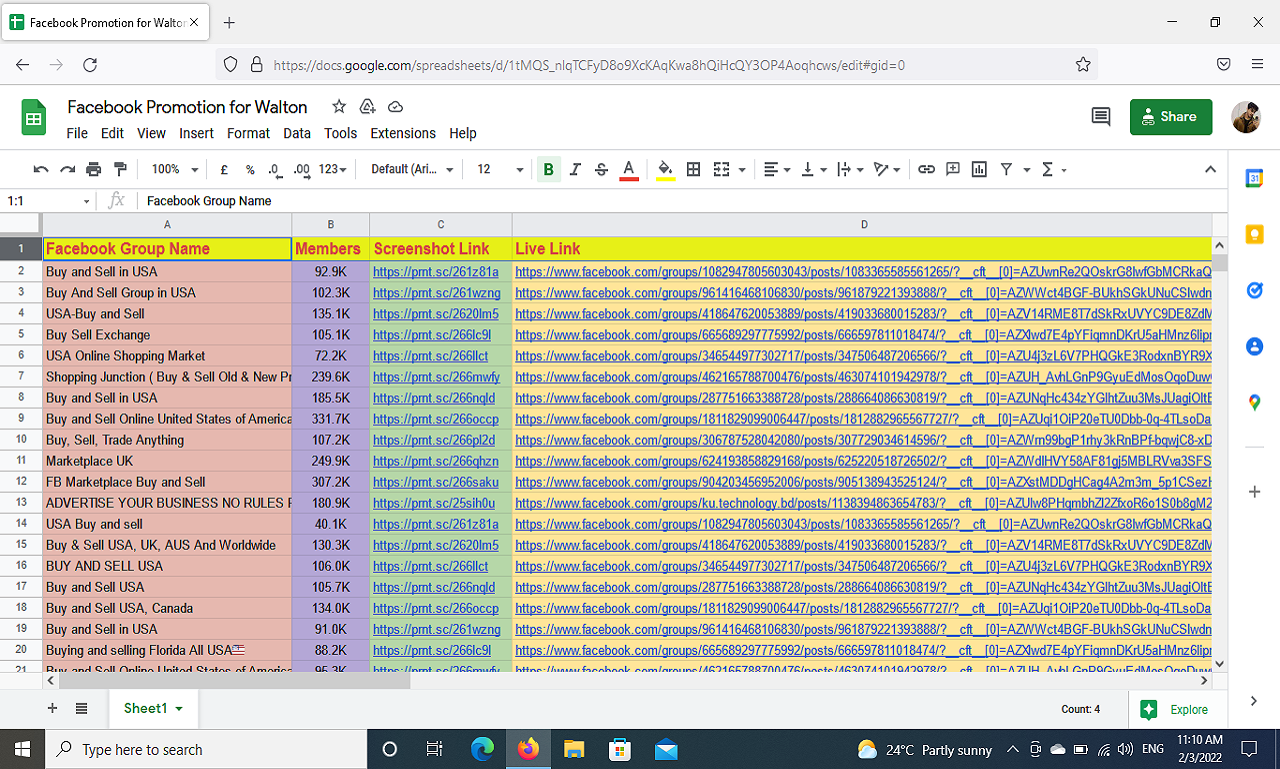Open Google Calendar in the side panel
The width and height of the screenshot is (1280, 769).
pyautogui.click(x=1255, y=178)
